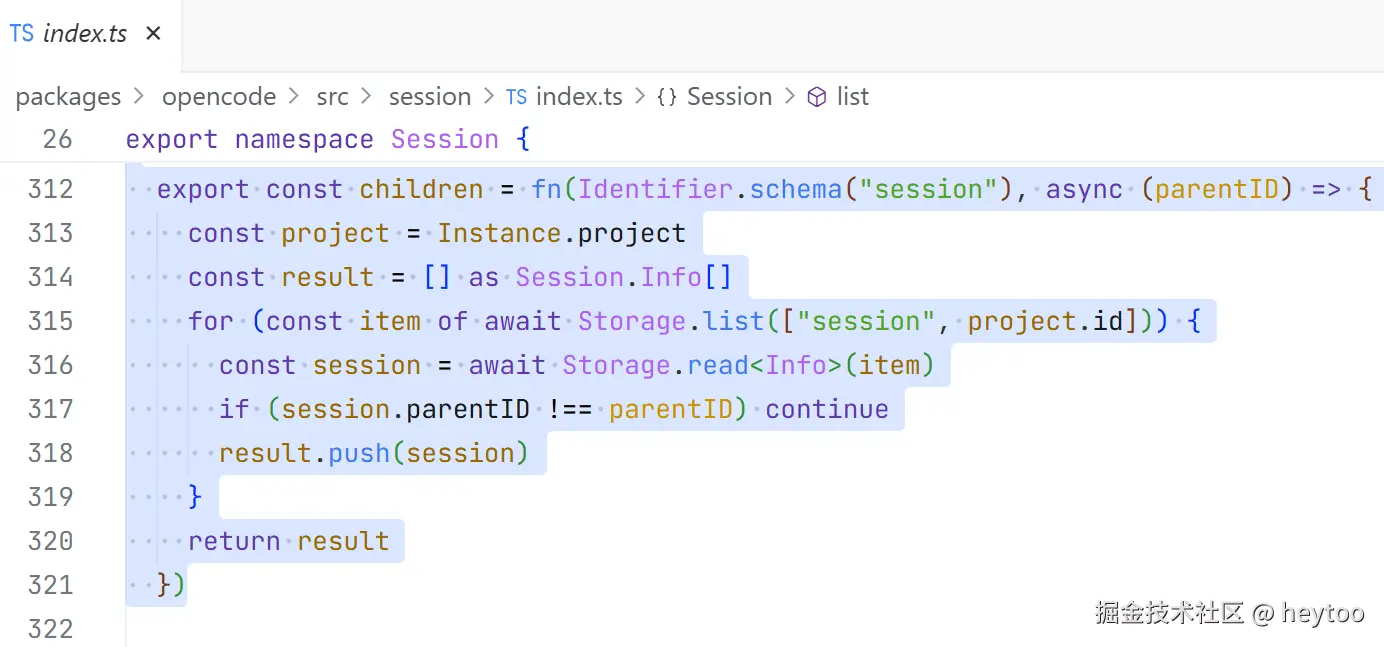Open the Session namespace breadcrumb
1384x647 pixels.
(729, 97)
